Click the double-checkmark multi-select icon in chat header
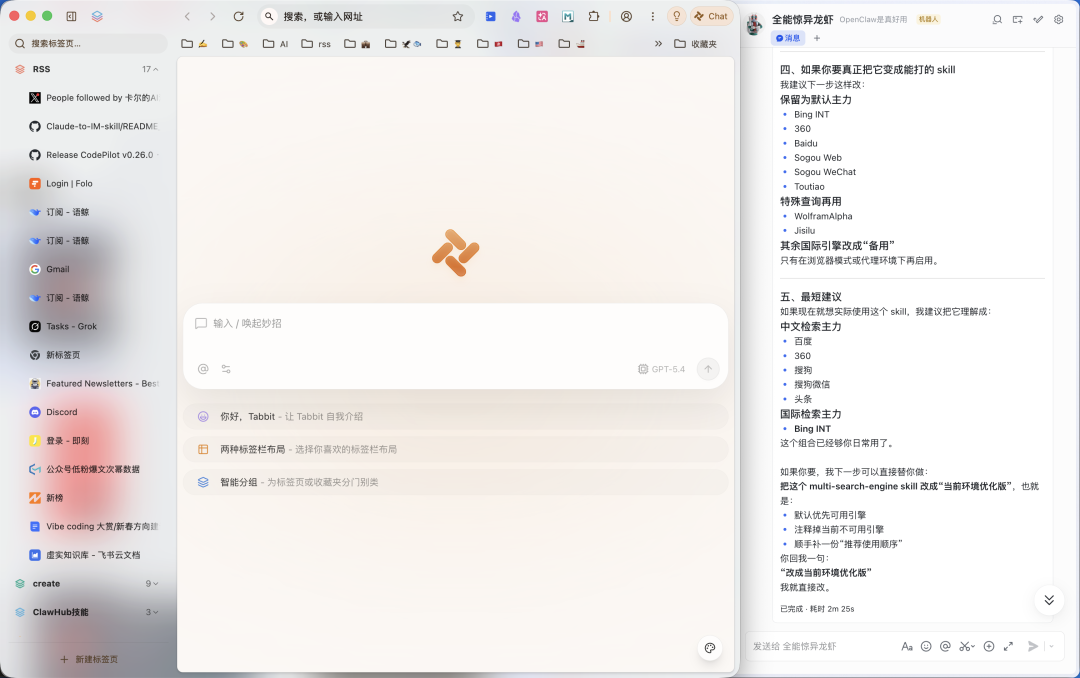Image resolution: width=1080 pixels, height=678 pixels. tap(1038, 19)
